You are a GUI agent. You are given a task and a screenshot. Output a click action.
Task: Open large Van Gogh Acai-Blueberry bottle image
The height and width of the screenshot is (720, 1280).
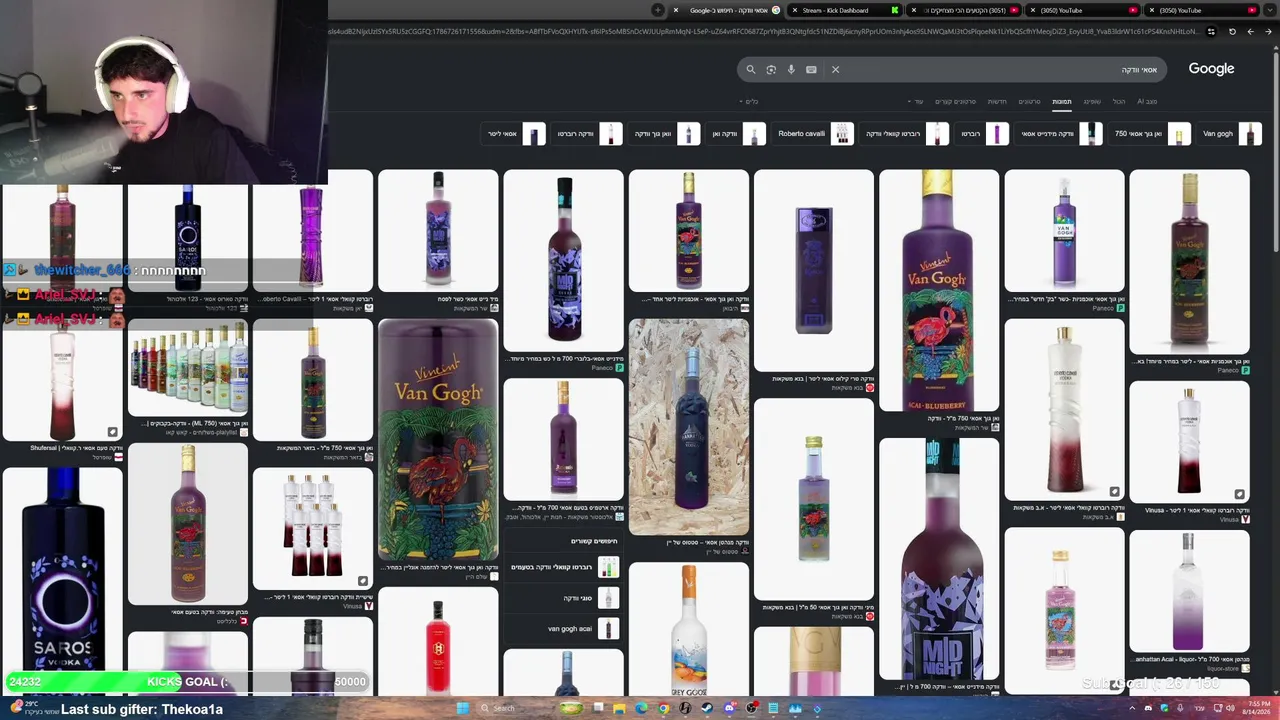coord(939,290)
